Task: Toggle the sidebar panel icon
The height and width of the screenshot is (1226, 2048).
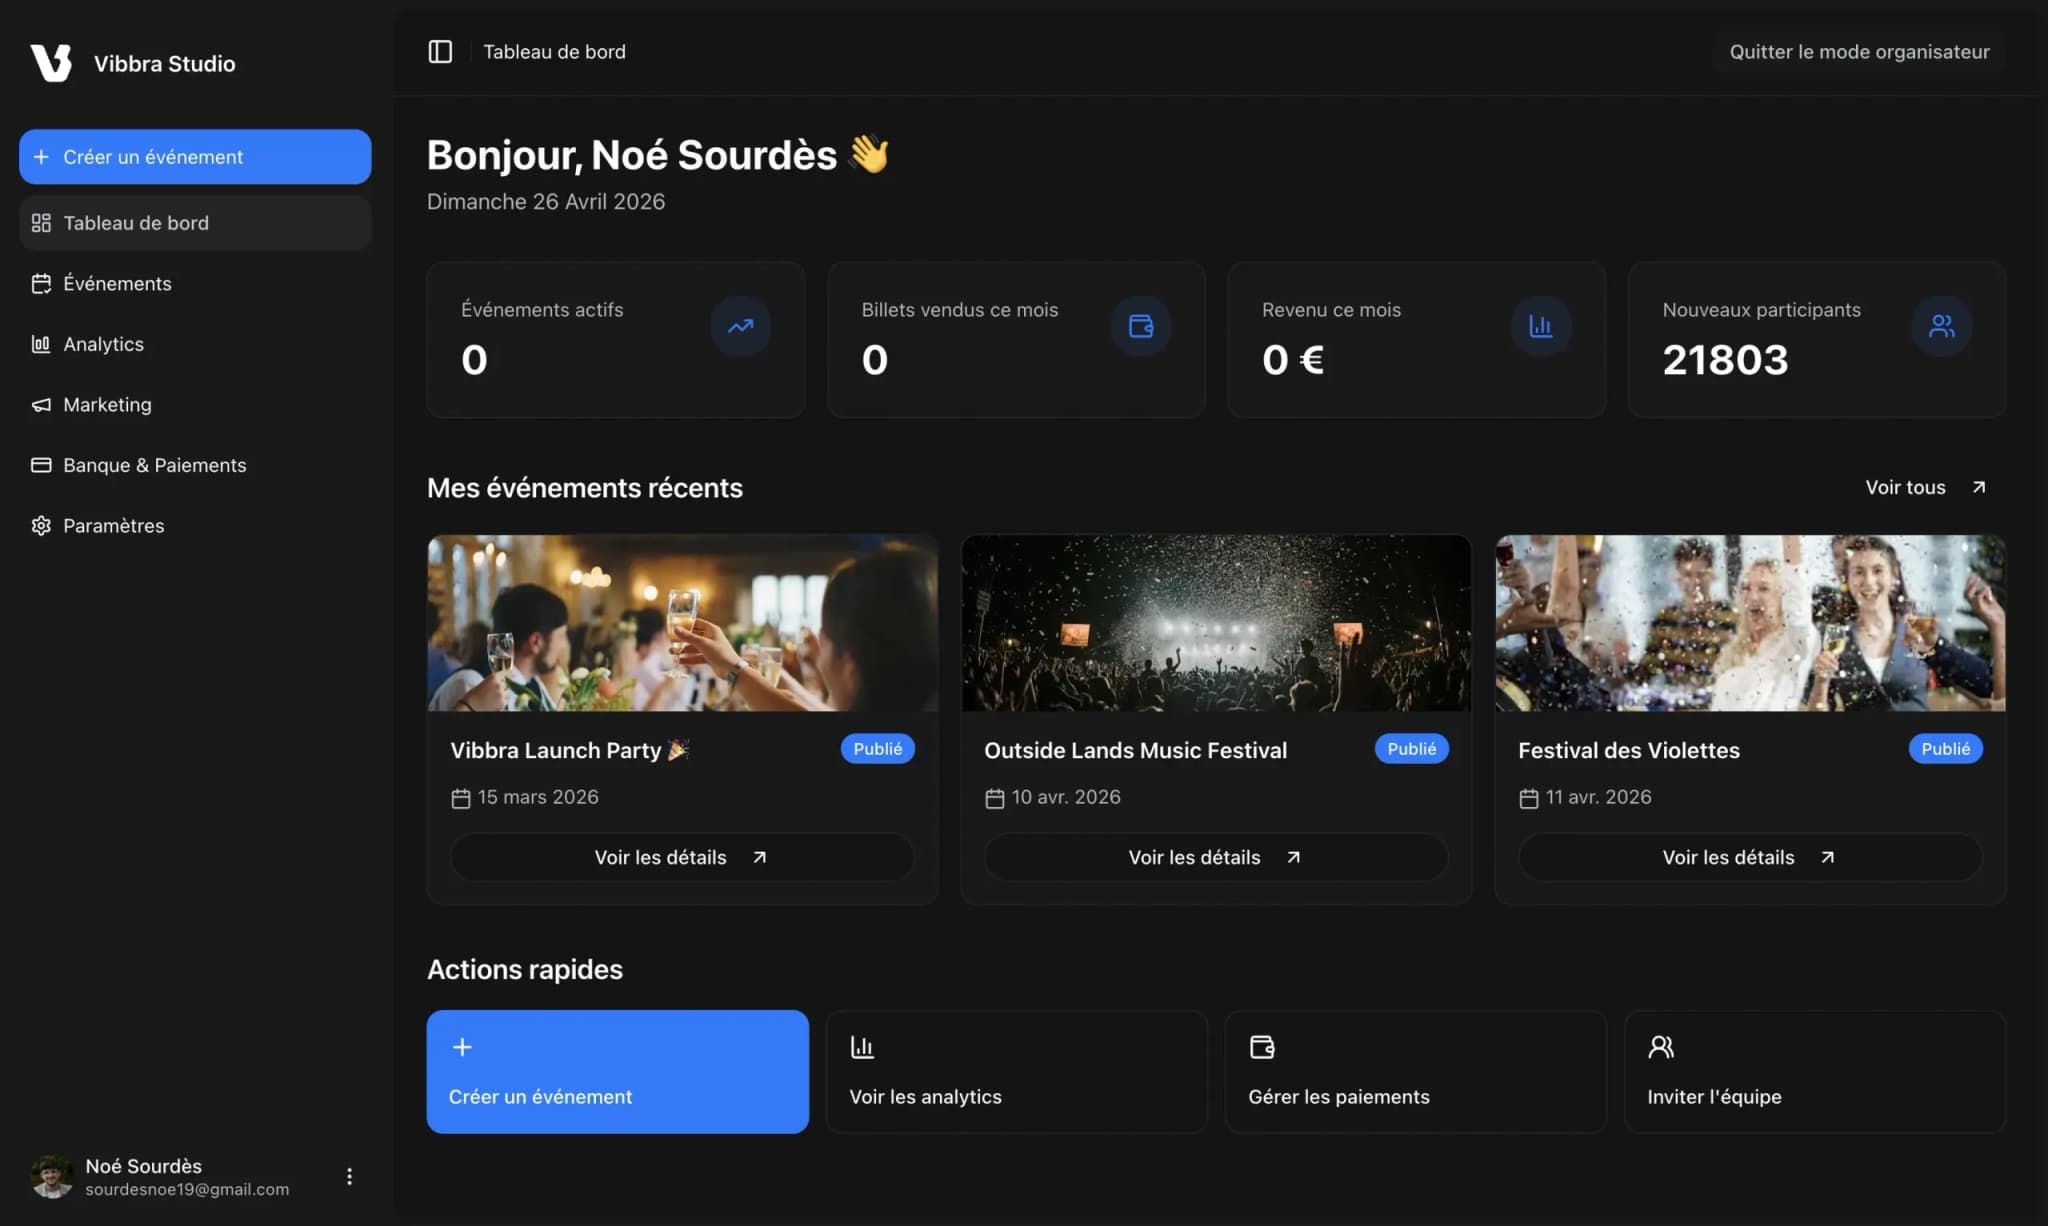Action: [440, 51]
